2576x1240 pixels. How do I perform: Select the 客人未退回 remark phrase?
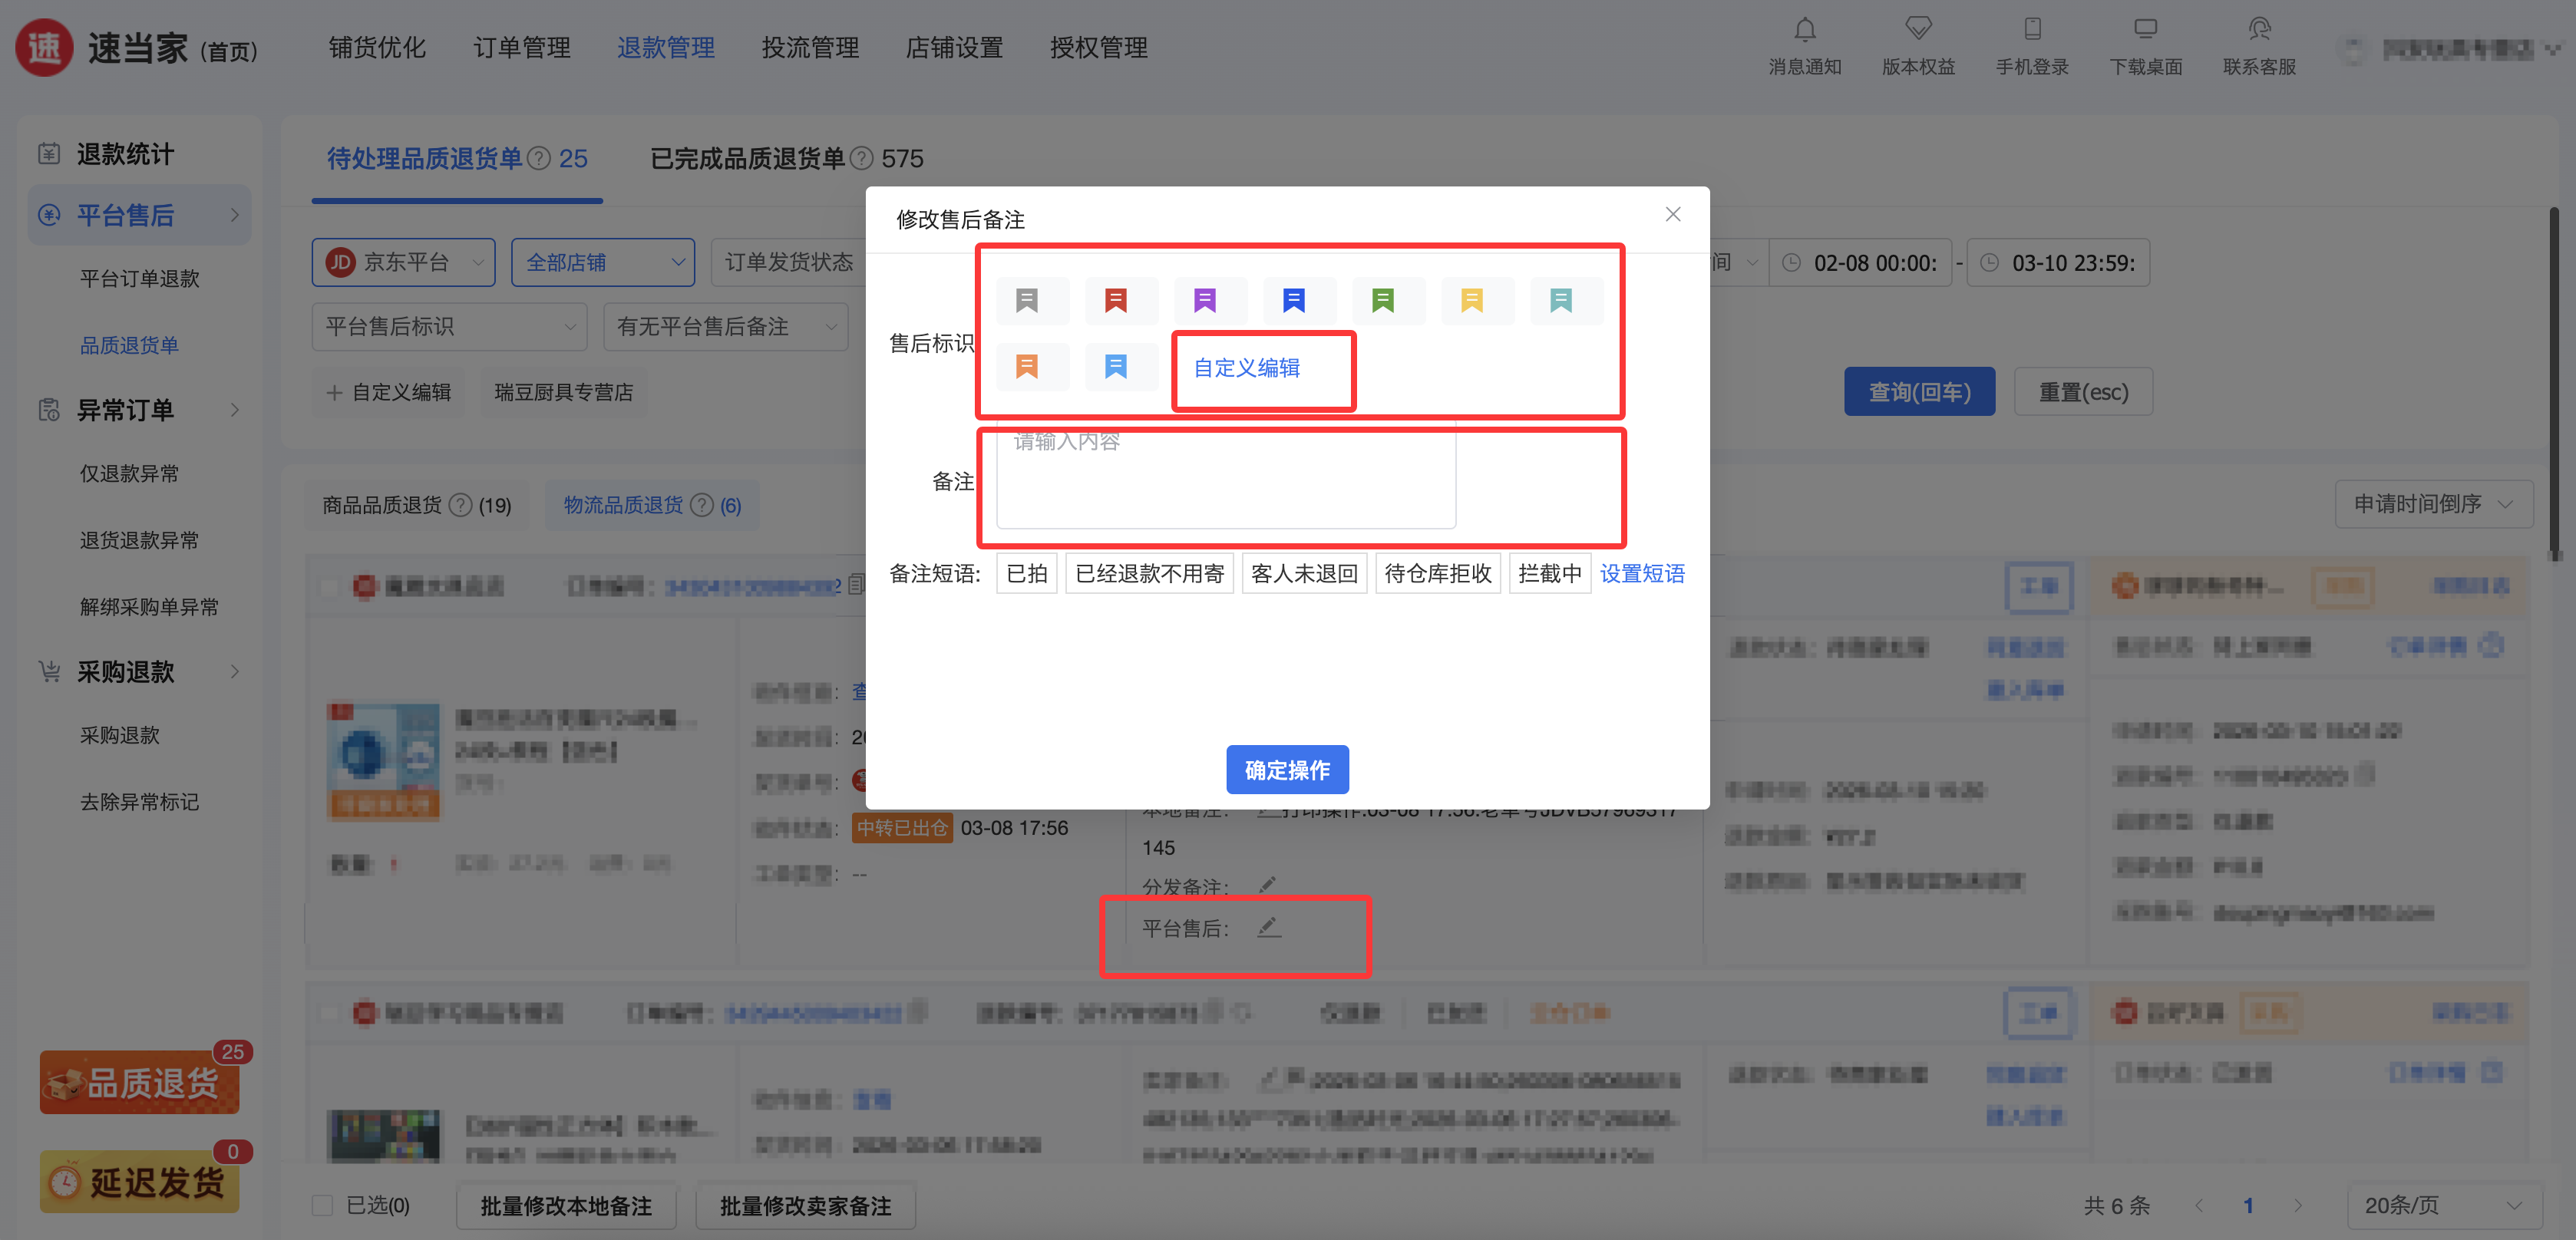tap(1304, 573)
